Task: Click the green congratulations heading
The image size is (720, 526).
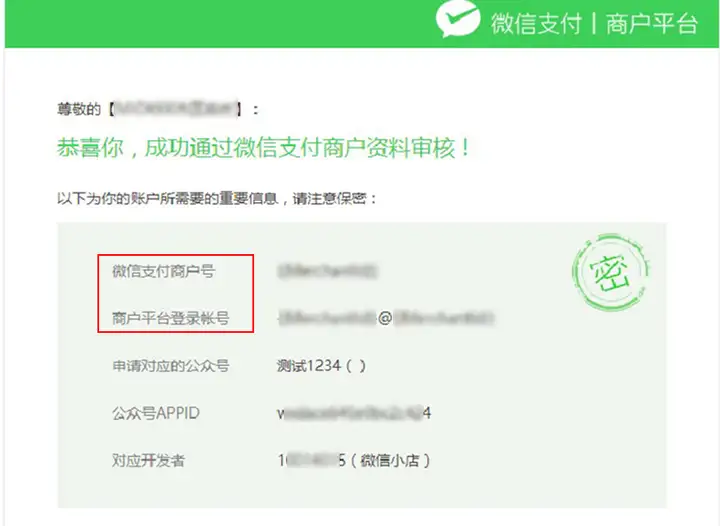Action: (x=264, y=148)
